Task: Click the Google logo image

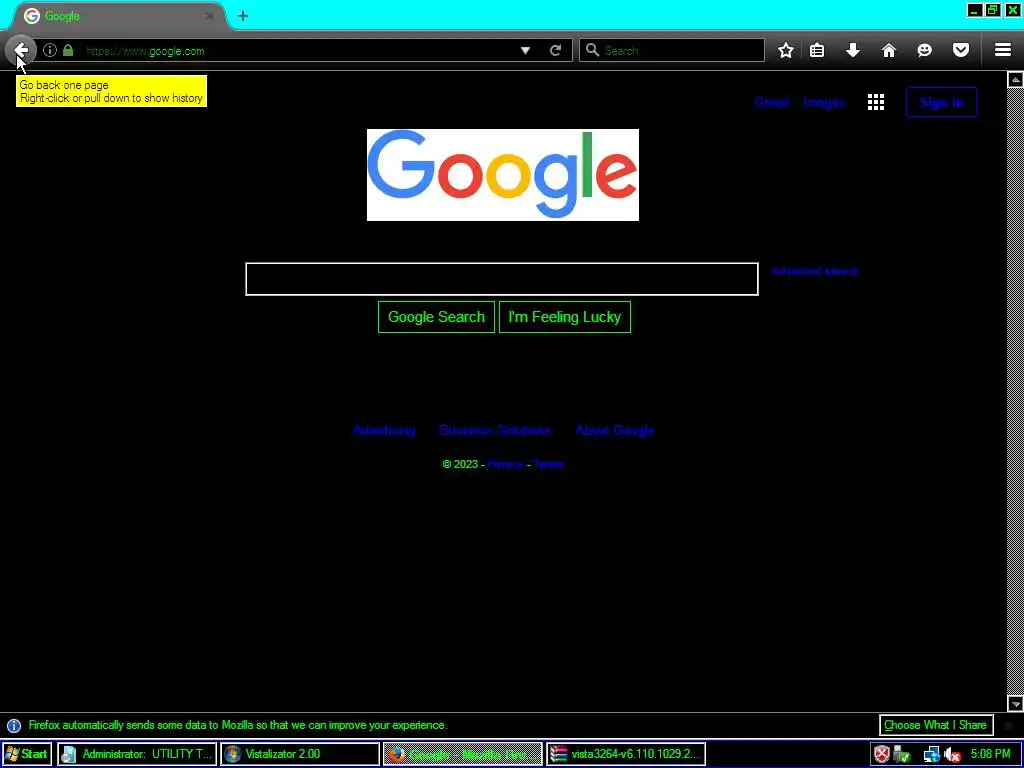Action: pos(503,175)
